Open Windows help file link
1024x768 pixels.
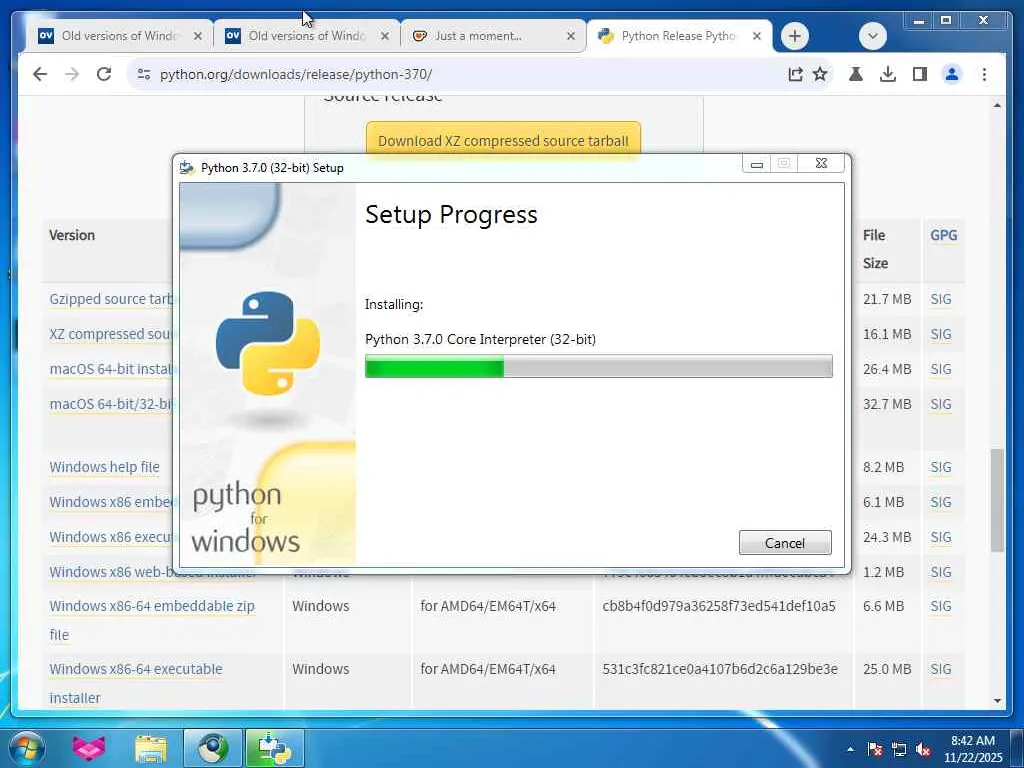[x=104, y=467]
